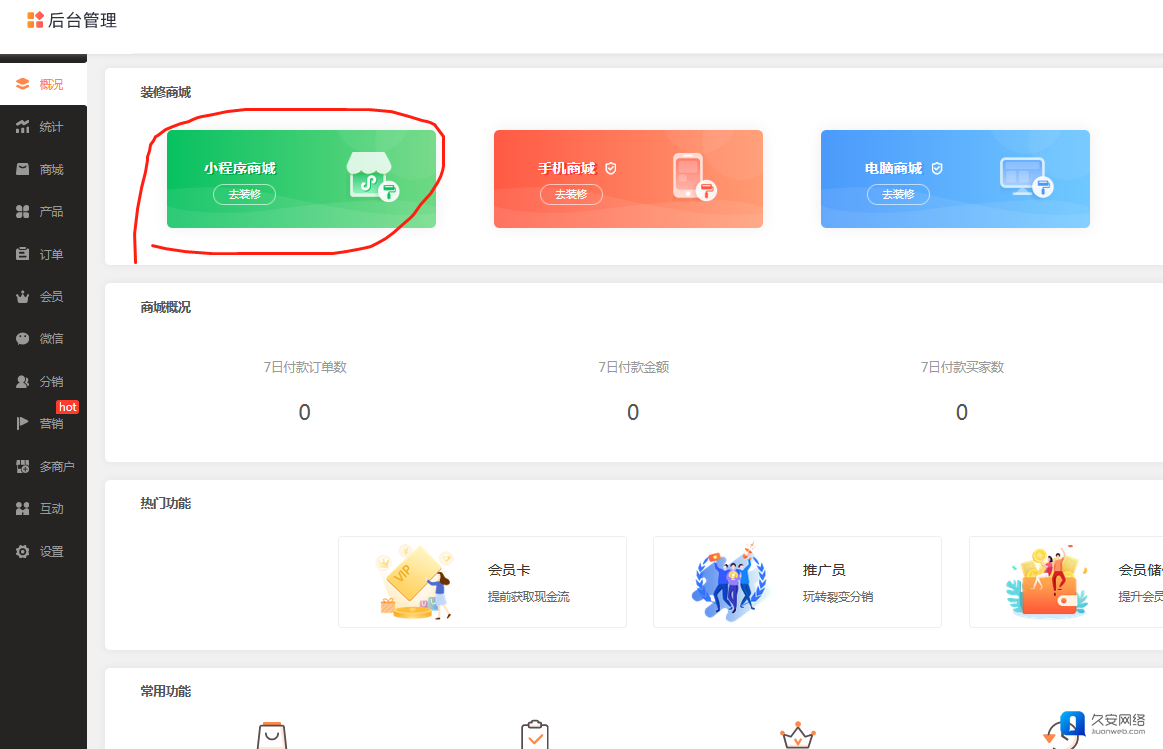Click the 多商户 multi-merchant icon
1163x749 pixels.
22,466
